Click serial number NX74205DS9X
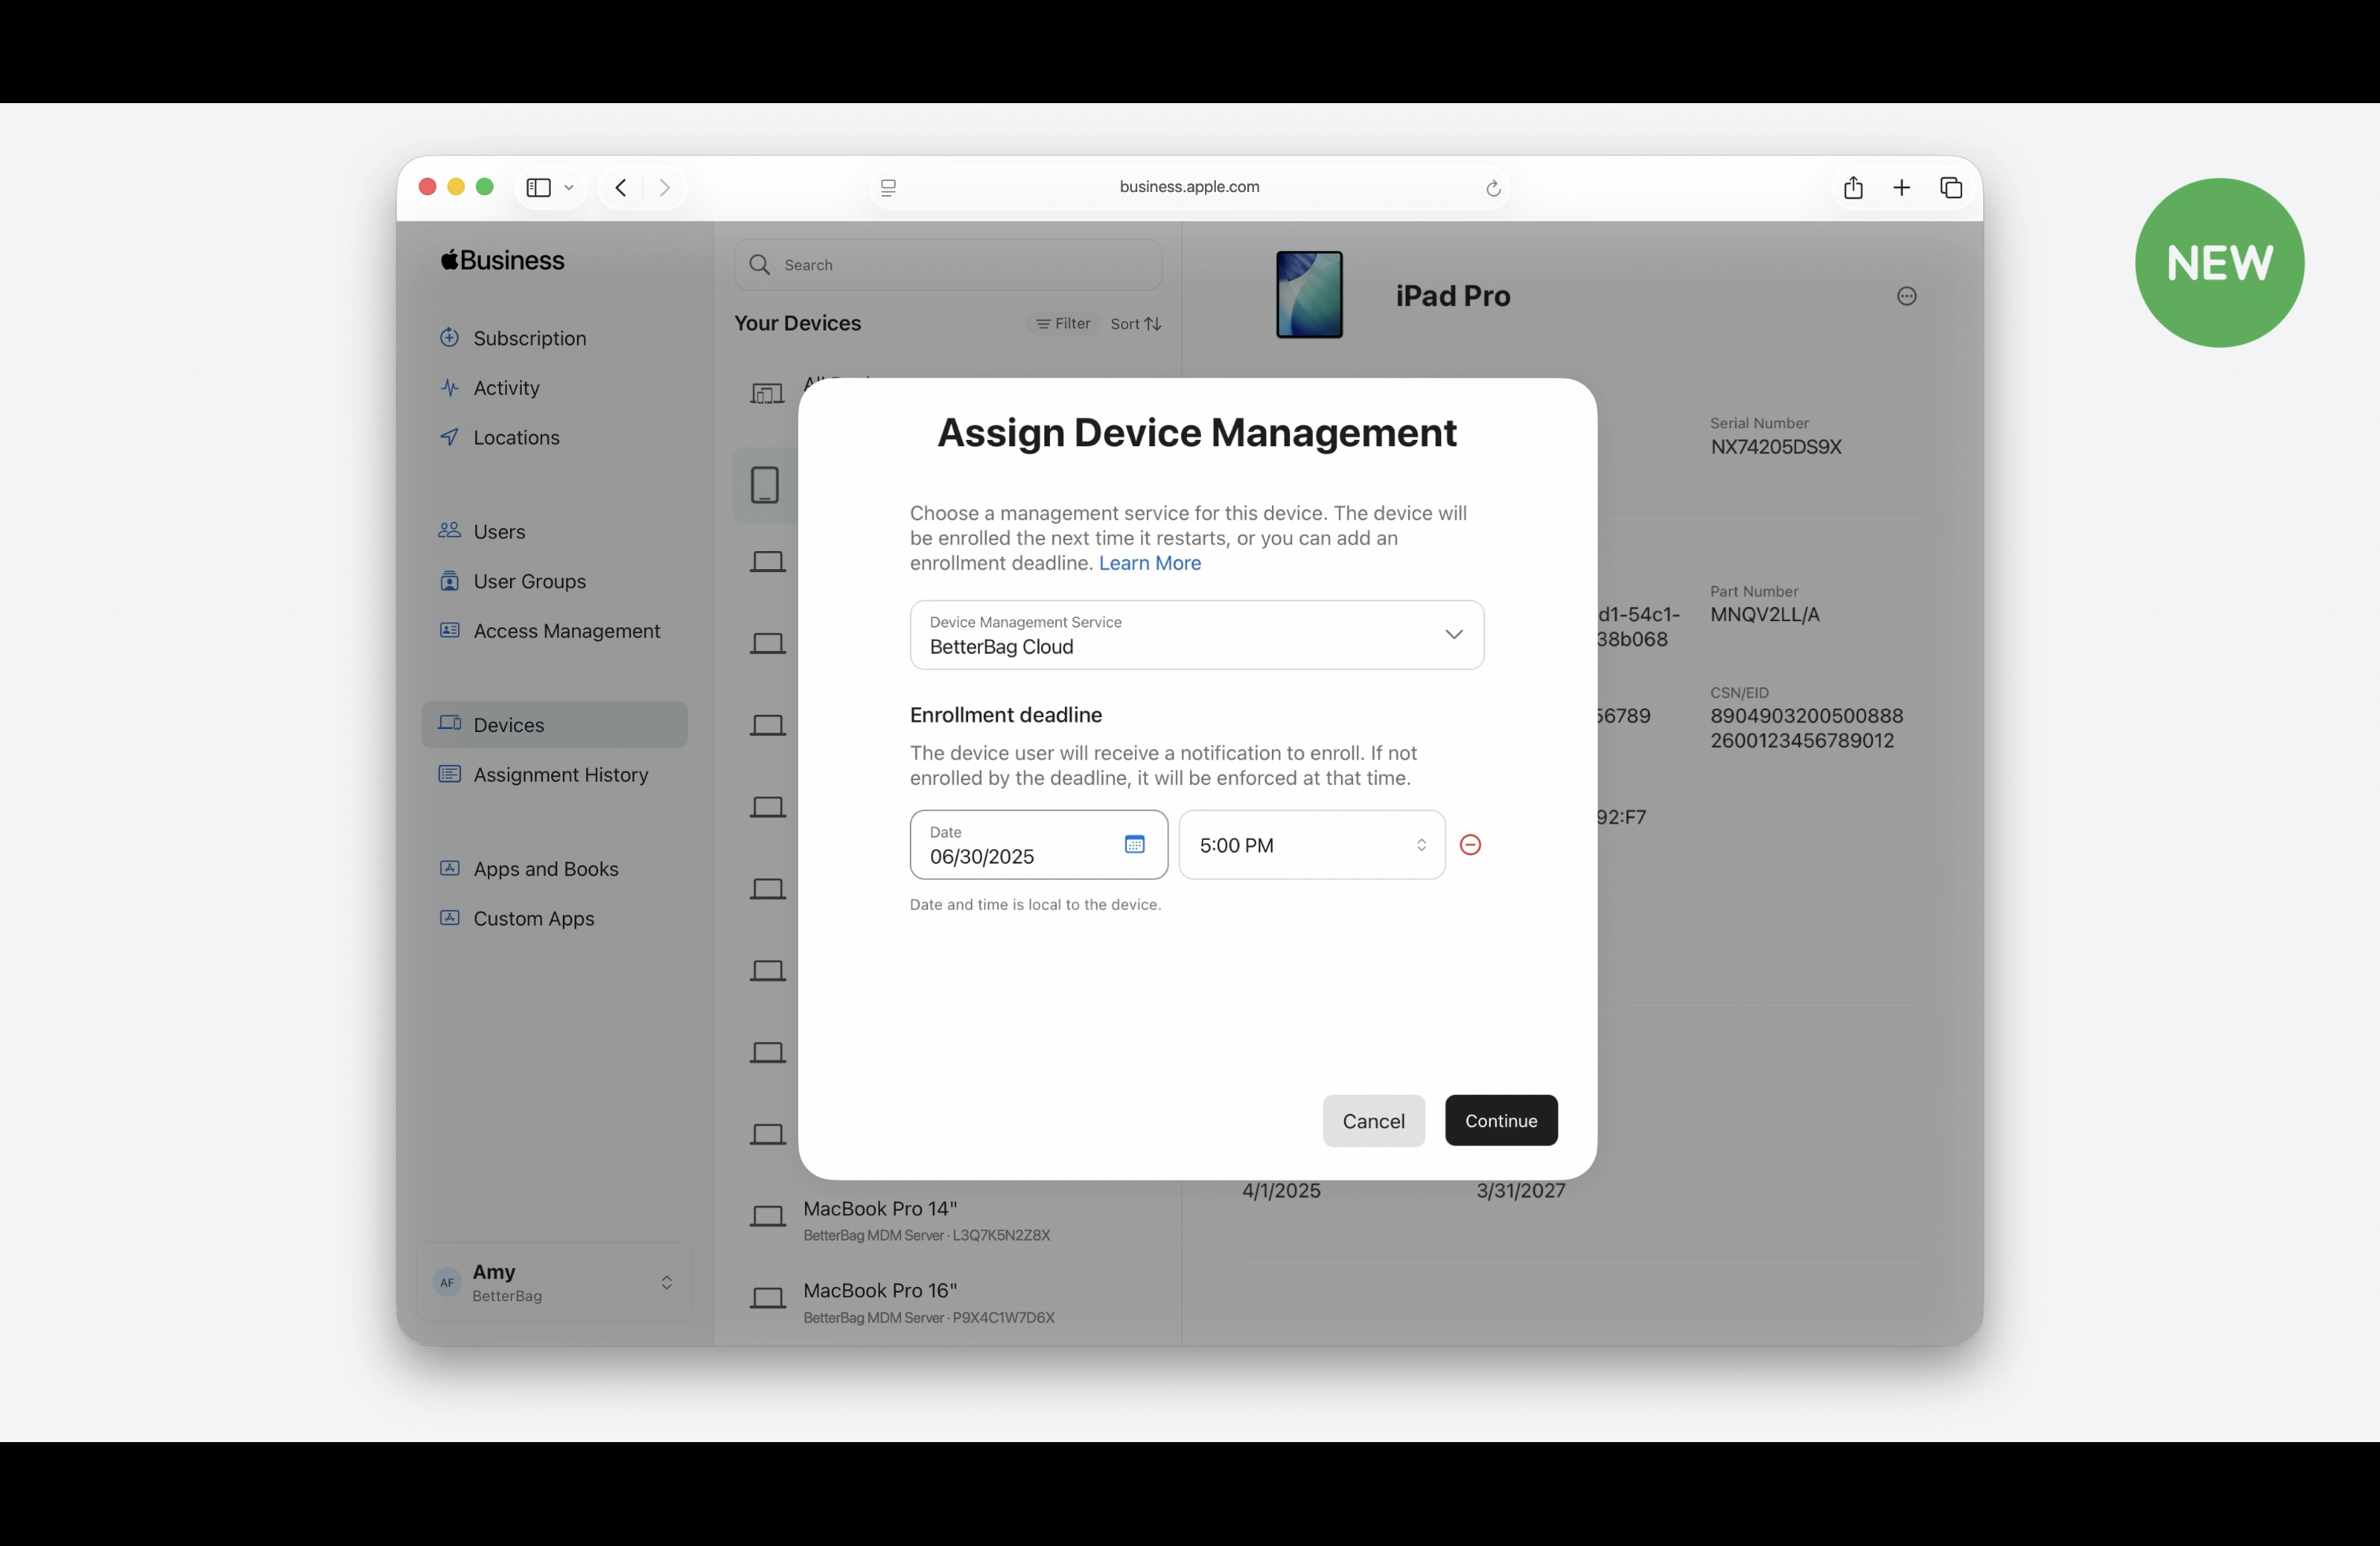This screenshot has width=2380, height=1546. [x=1775, y=447]
